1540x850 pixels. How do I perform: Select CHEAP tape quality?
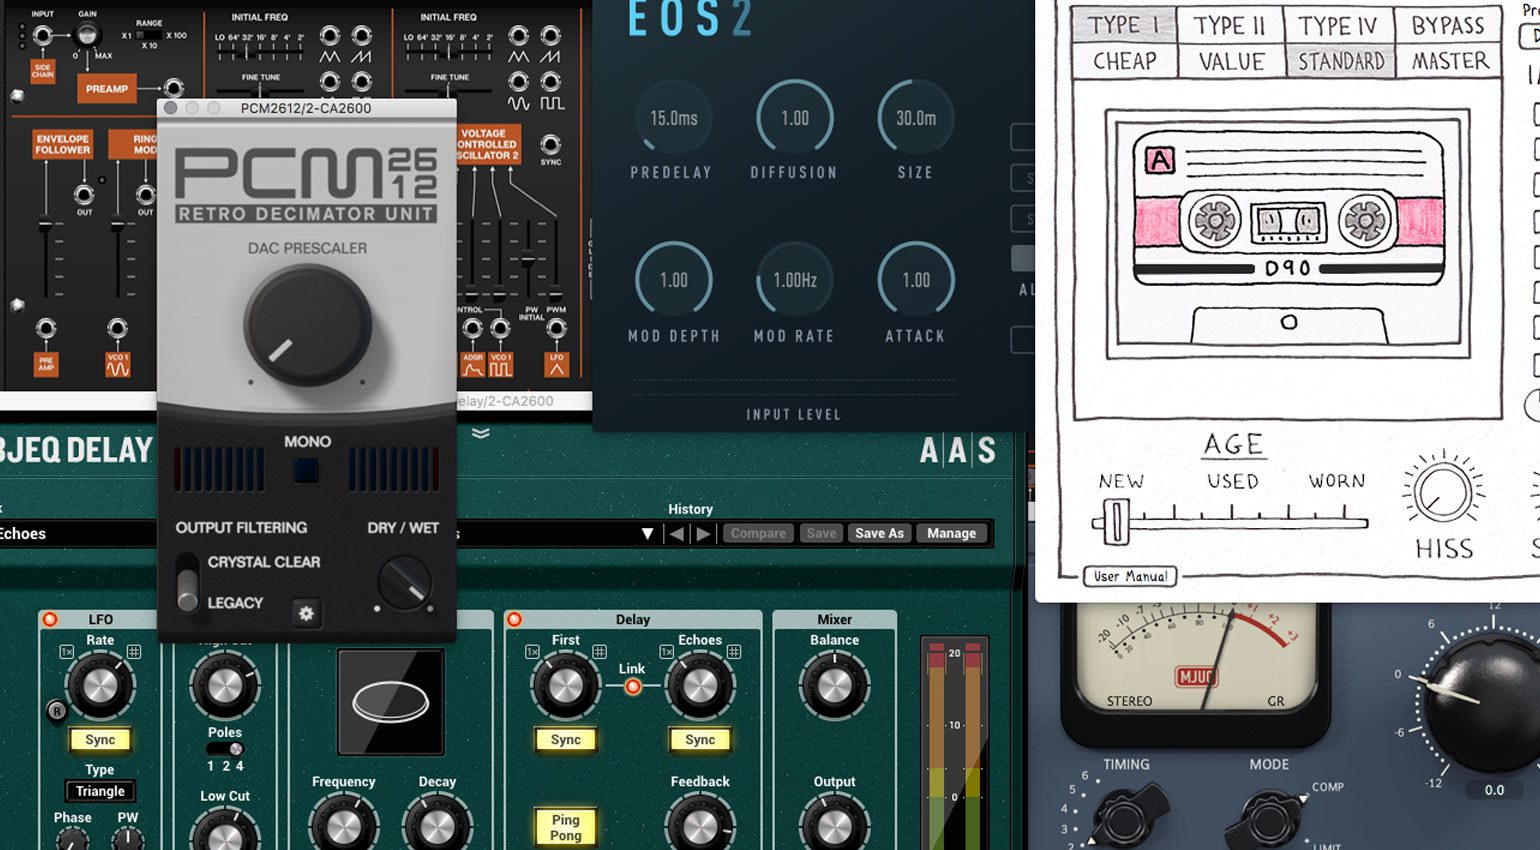pos(1124,61)
